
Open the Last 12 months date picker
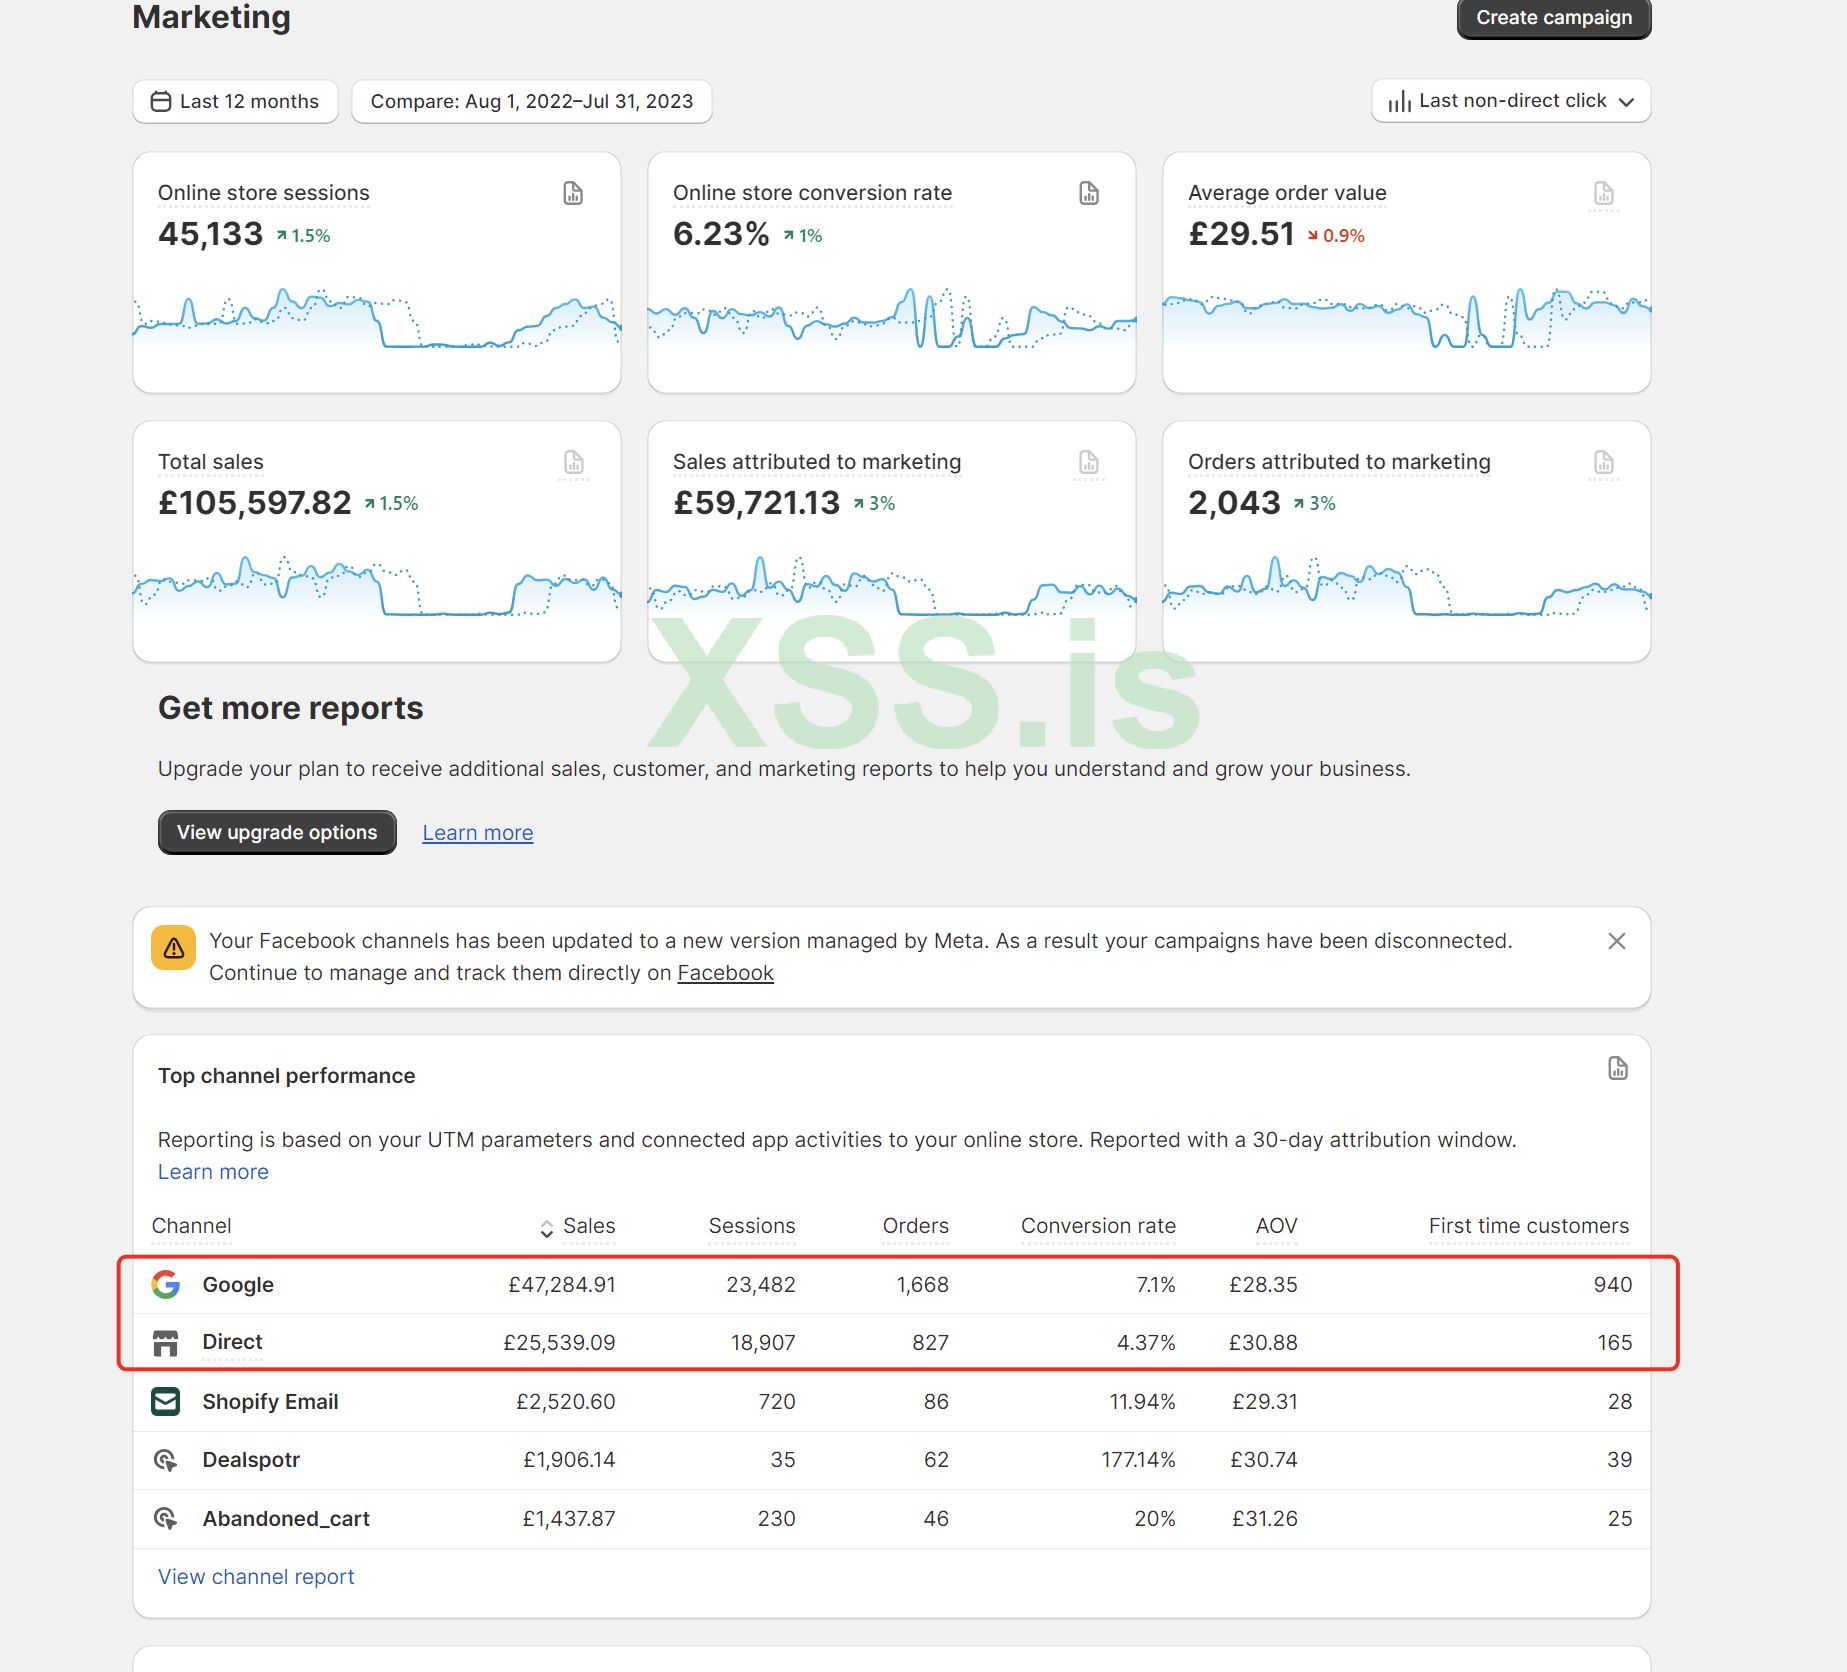(235, 101)
